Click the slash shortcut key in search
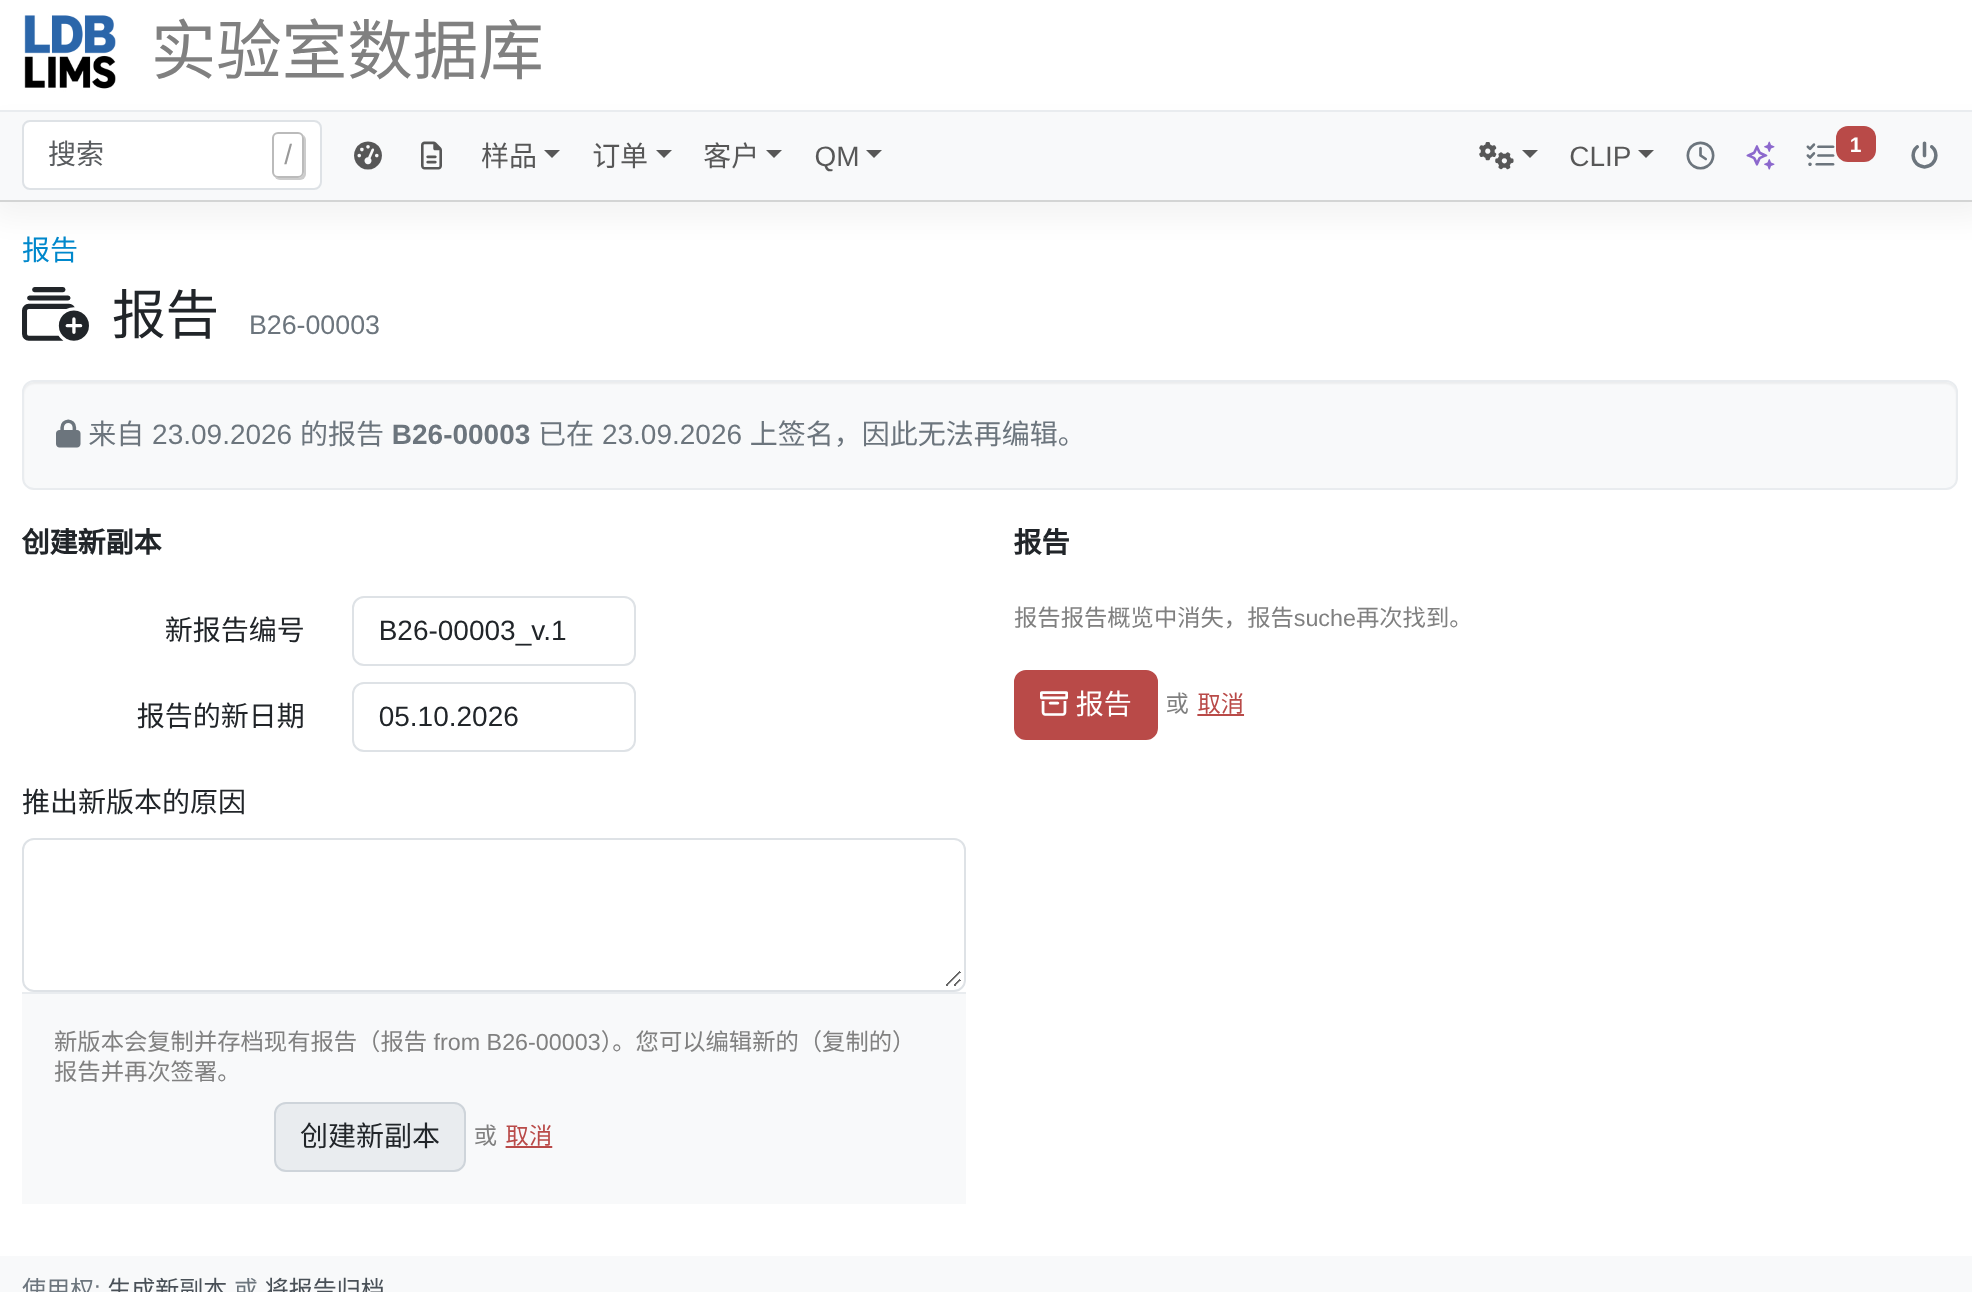Screen dimensions: 1972x1292 [x=288, y=155]
